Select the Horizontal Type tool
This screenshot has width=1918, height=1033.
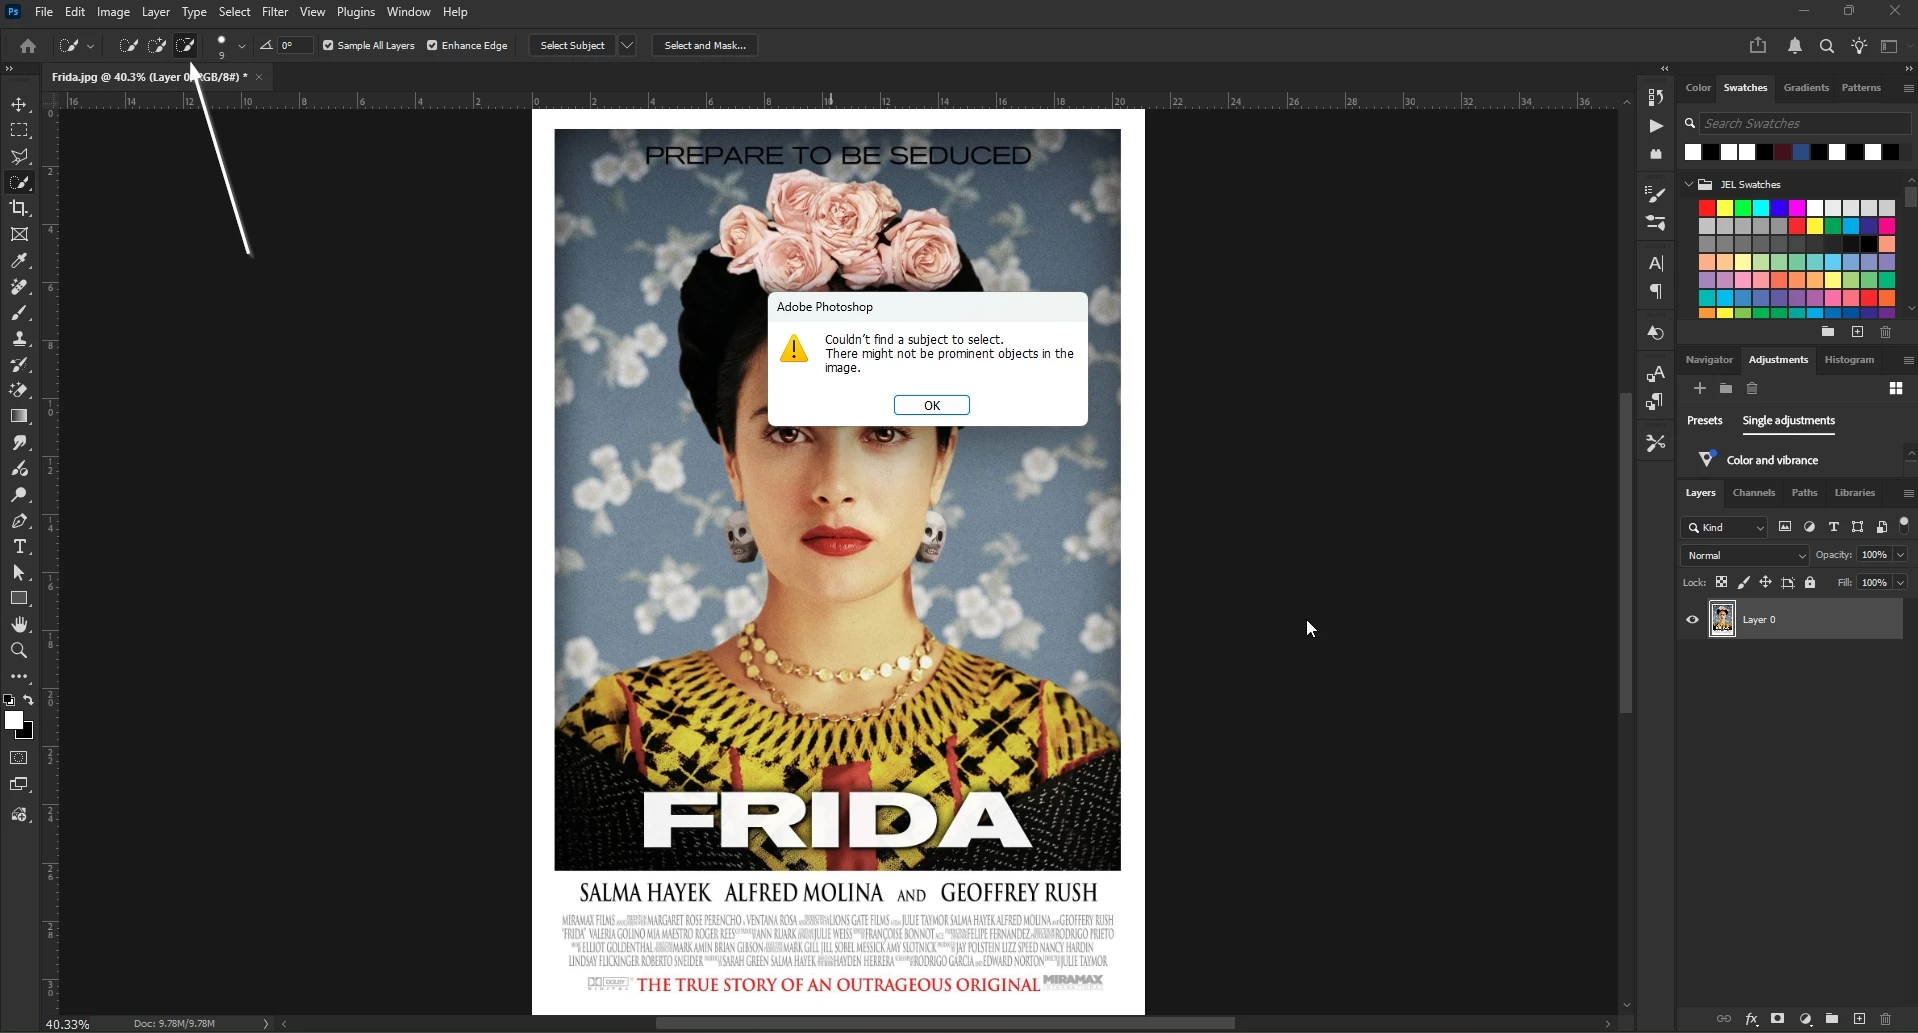[19, 547]
